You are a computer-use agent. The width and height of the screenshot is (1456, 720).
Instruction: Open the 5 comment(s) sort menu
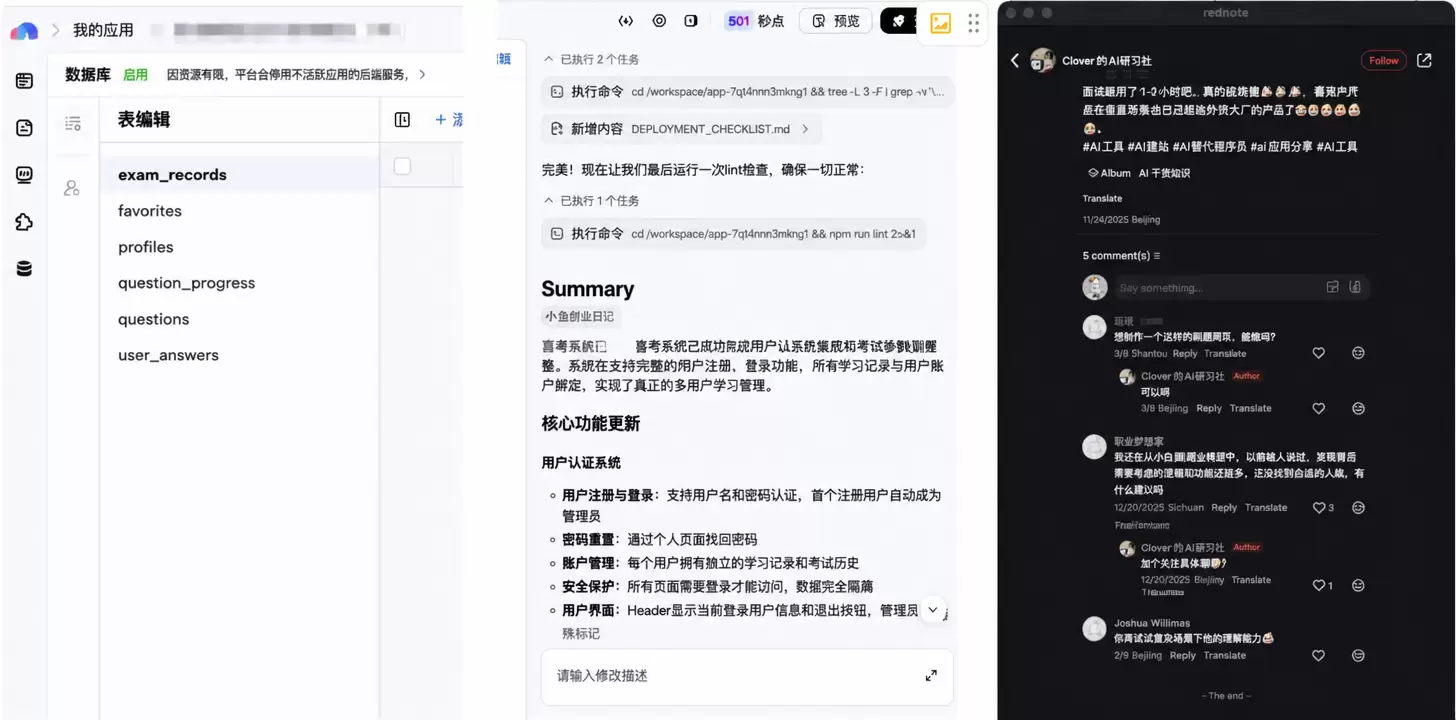[1121, 256]
